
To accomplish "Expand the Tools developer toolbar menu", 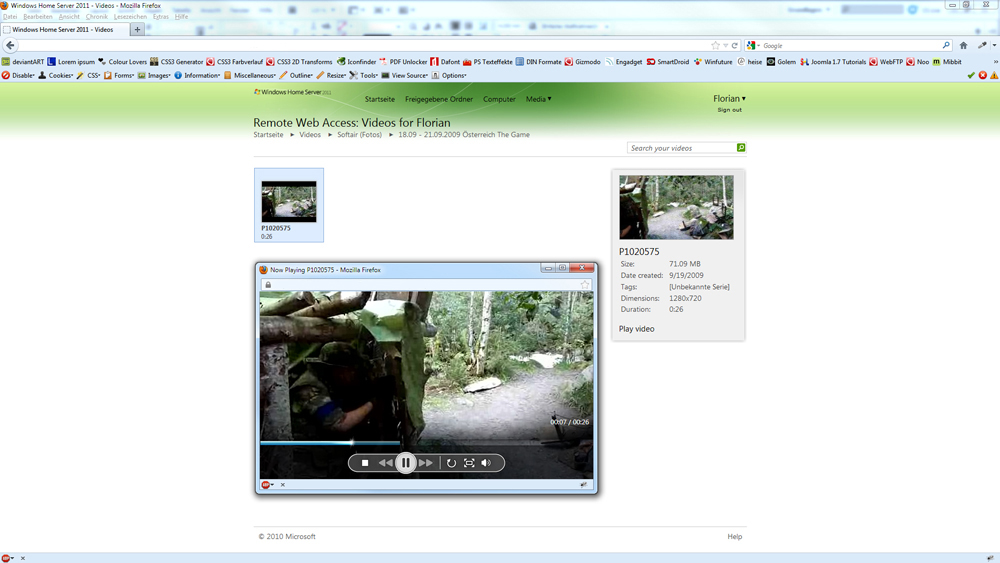I will (364, 75).
